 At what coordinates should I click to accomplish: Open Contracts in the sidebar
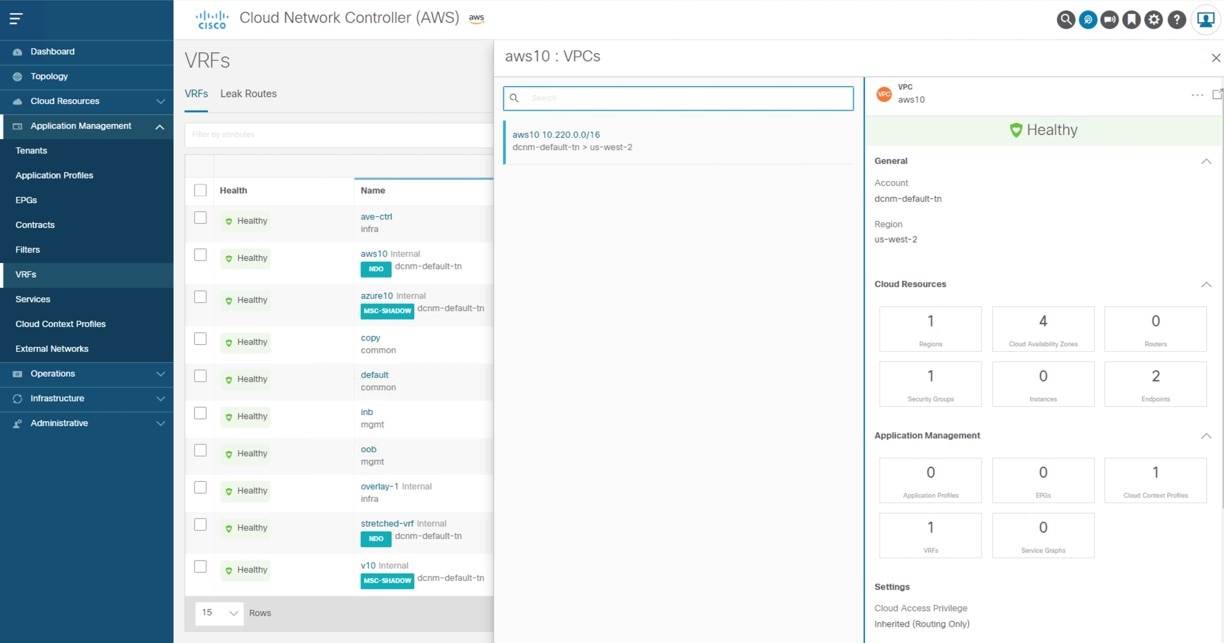coord(35,225)
